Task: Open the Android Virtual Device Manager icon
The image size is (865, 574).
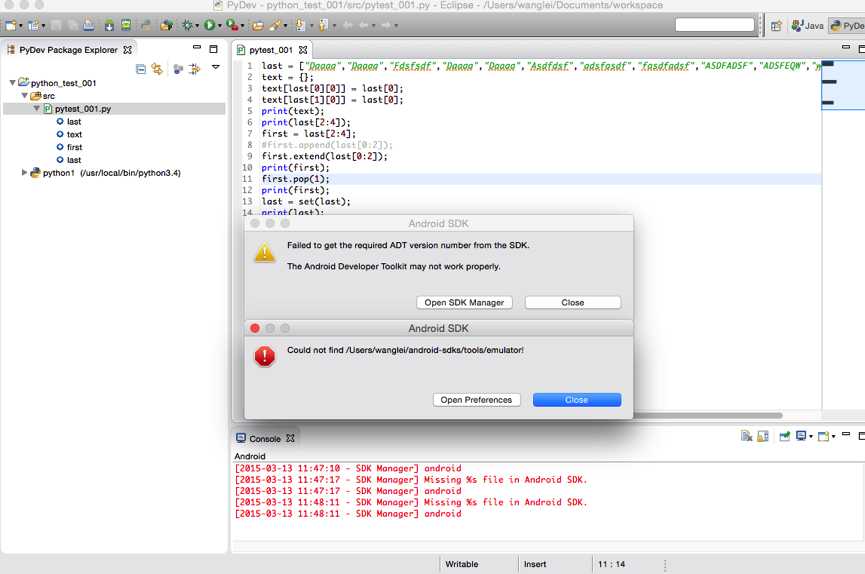Action: (126, 25)
